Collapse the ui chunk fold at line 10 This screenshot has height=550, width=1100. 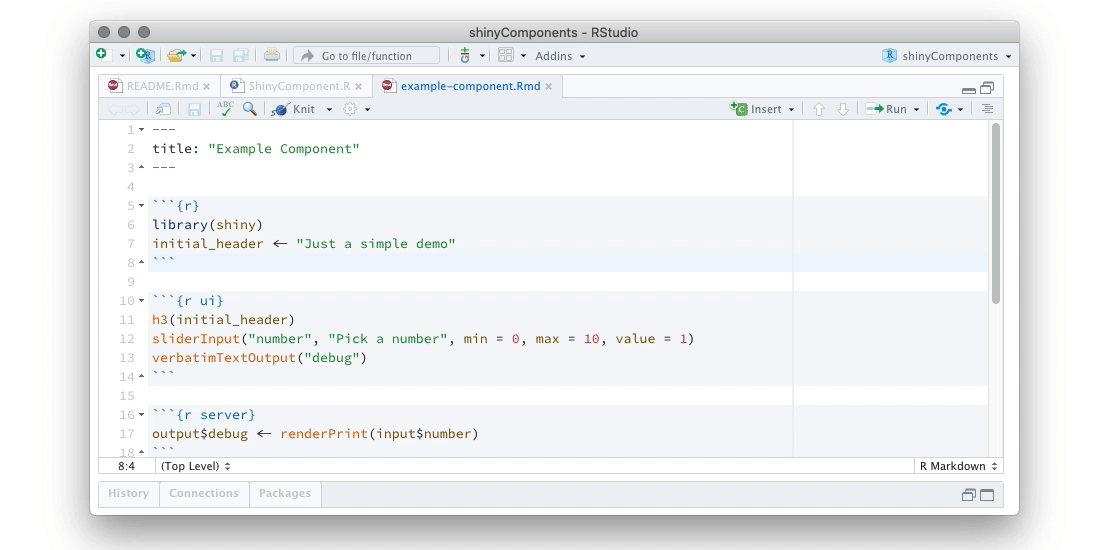141,301
